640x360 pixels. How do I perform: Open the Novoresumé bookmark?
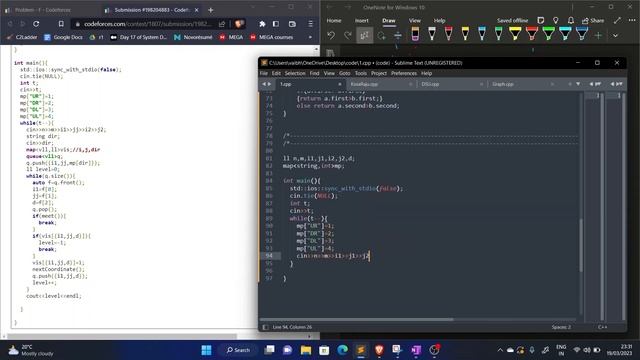tap(193, 37)
